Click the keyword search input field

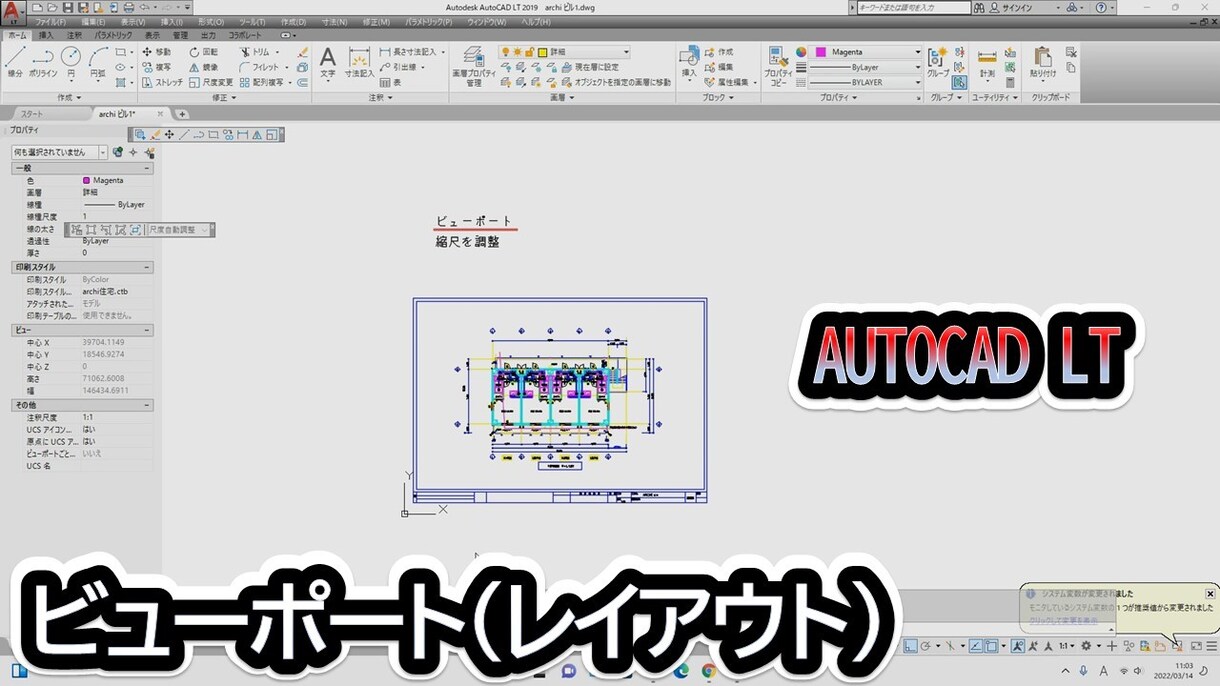[x=914, y=7]
